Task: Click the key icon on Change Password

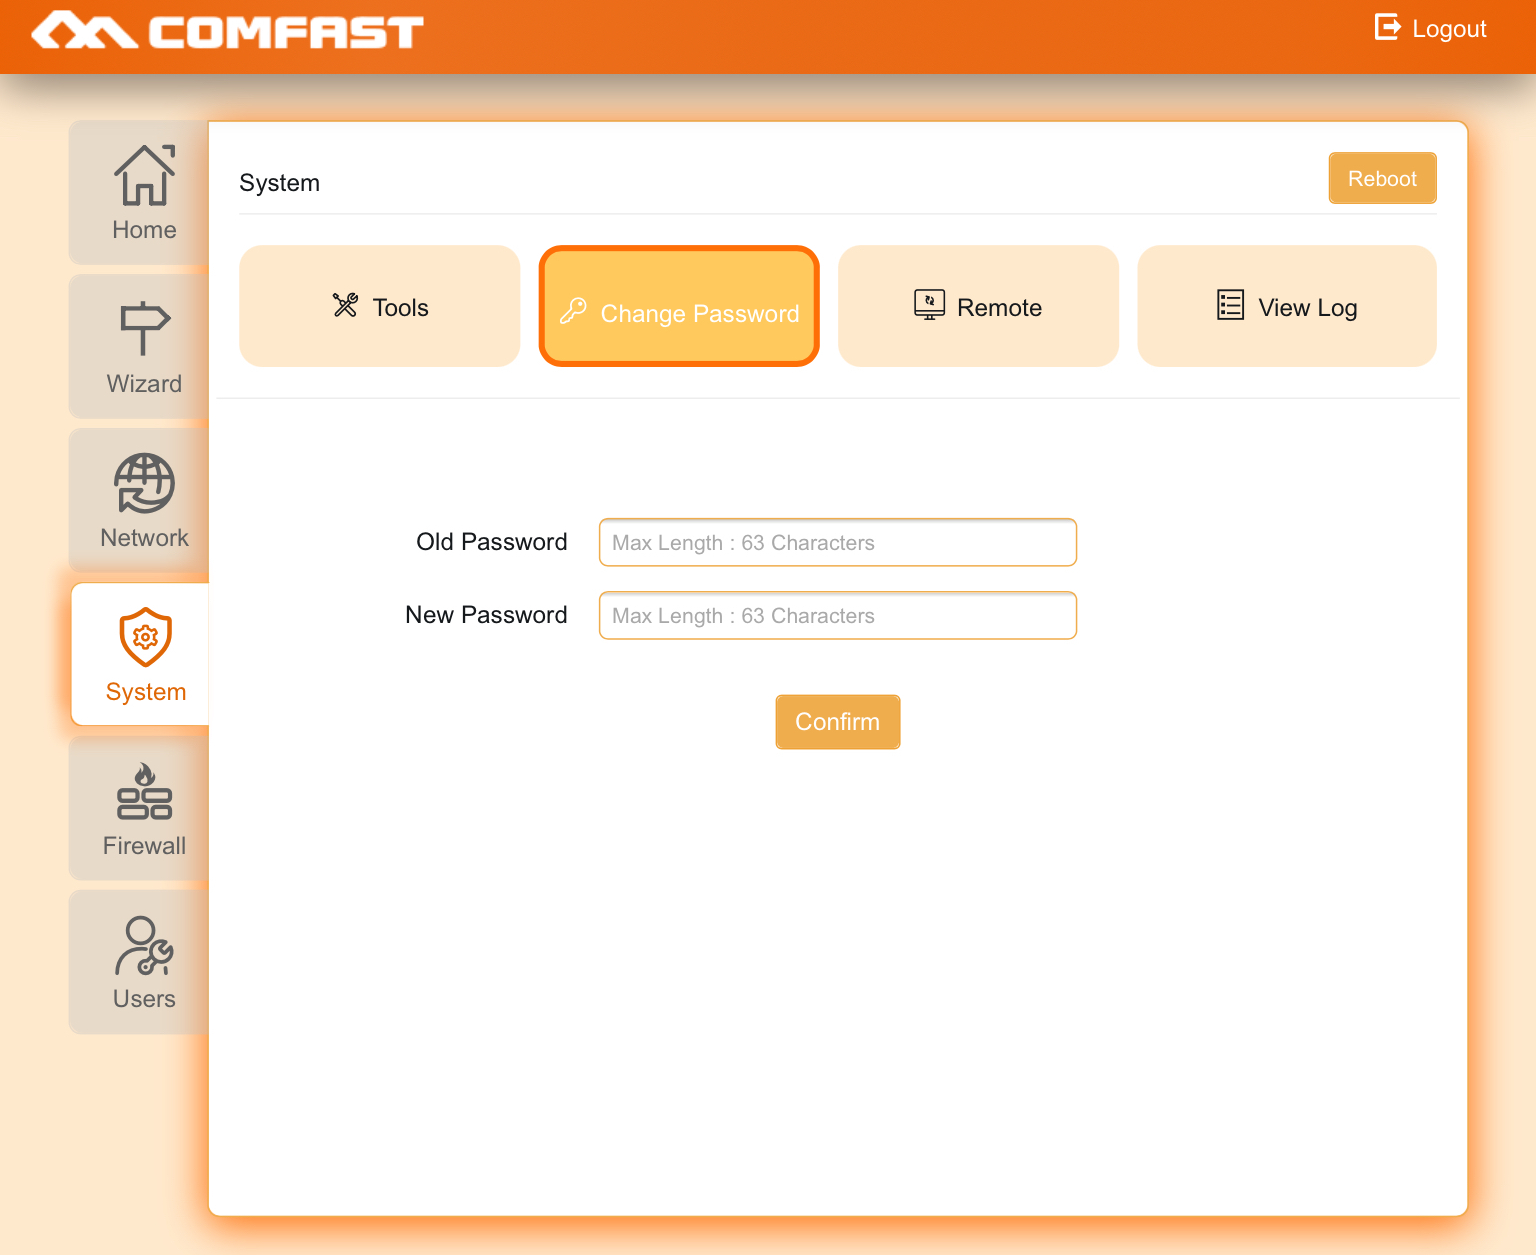Action: (573, 311)
